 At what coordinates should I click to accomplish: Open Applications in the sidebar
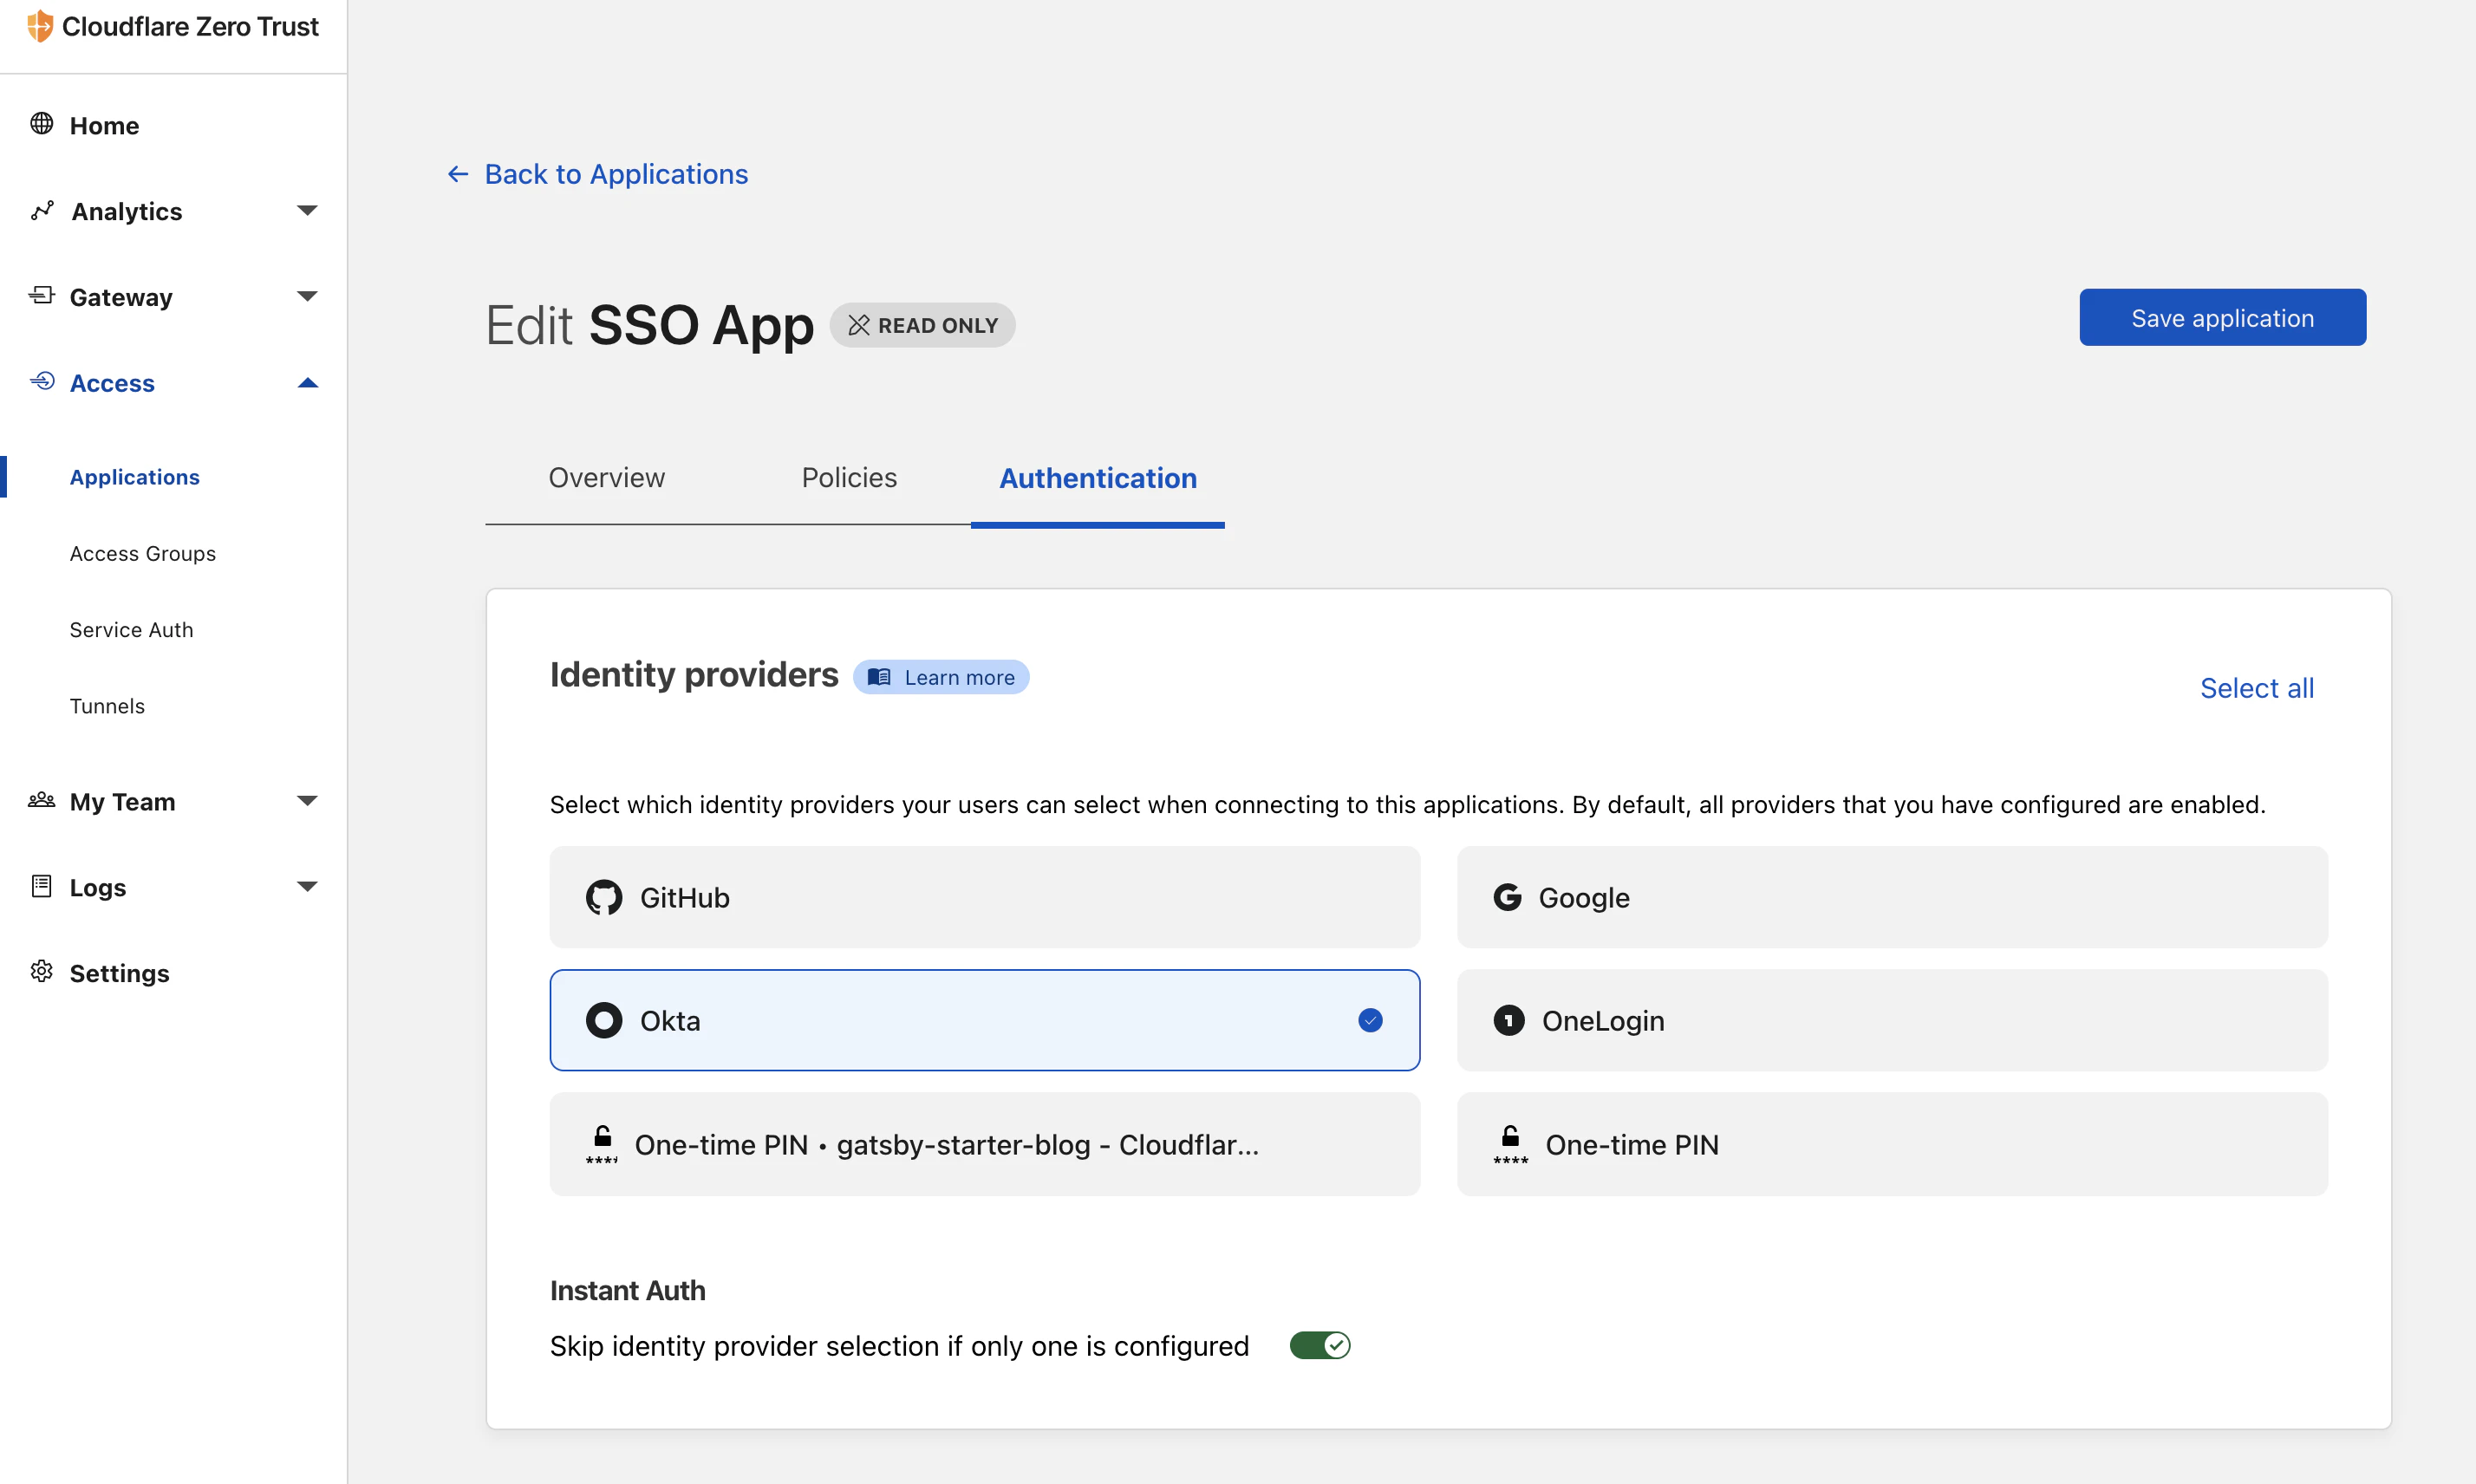click(x=135, y=477)
